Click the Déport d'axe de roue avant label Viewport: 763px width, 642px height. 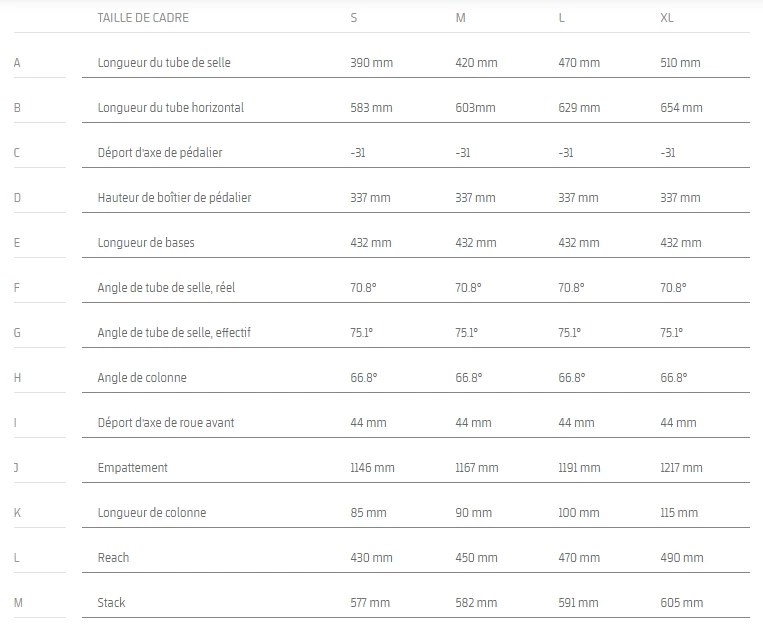point(166,423)
